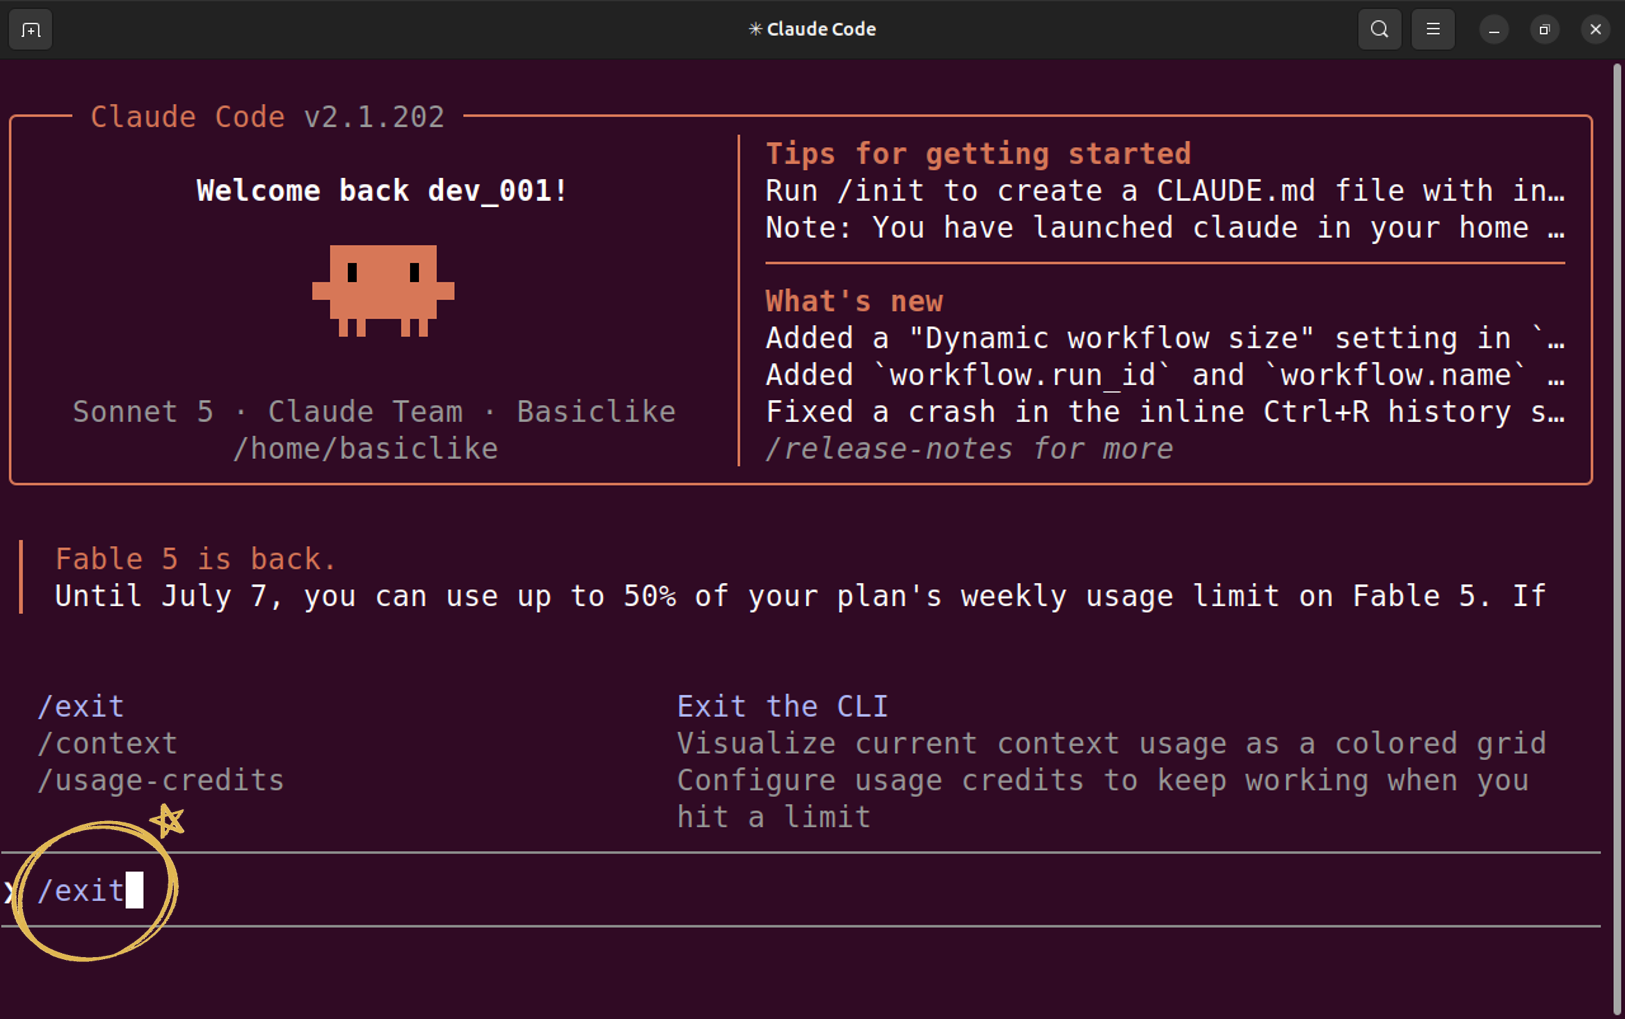Click the terminal vertical scrollbar
The width and height of the screenshot is (1625, 1019).
tap(1617, 540)
